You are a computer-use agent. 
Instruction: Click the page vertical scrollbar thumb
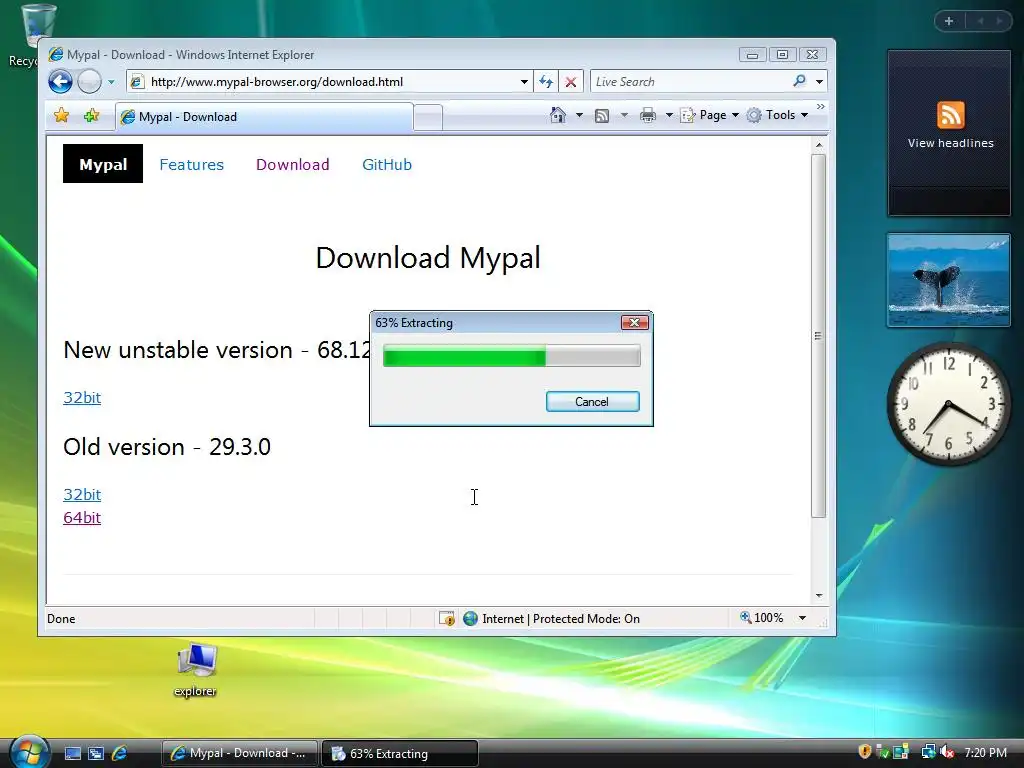click(x=818, y=336)
